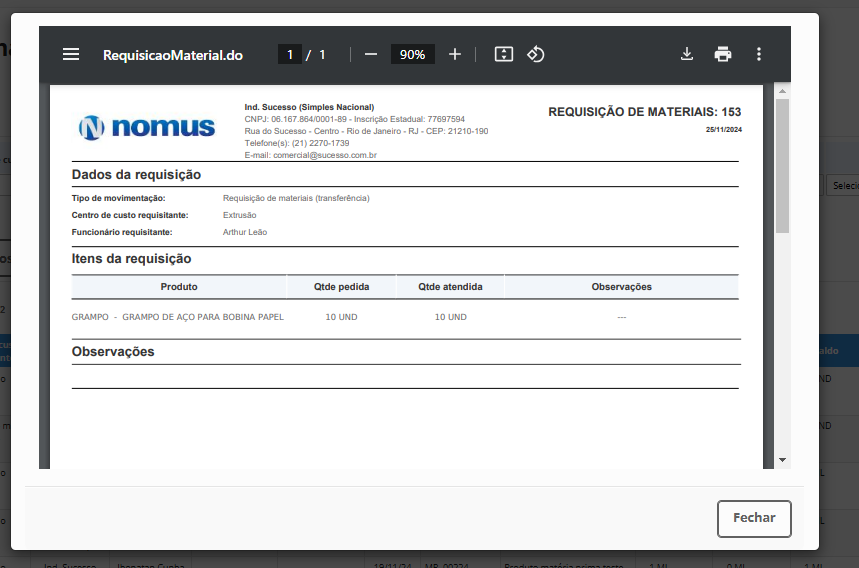Viewport: 859px width, 568px height.
Task: Click the REQUISIÇÃO DE MATERIAIS: 153 heading
Action: pos(644,112)
